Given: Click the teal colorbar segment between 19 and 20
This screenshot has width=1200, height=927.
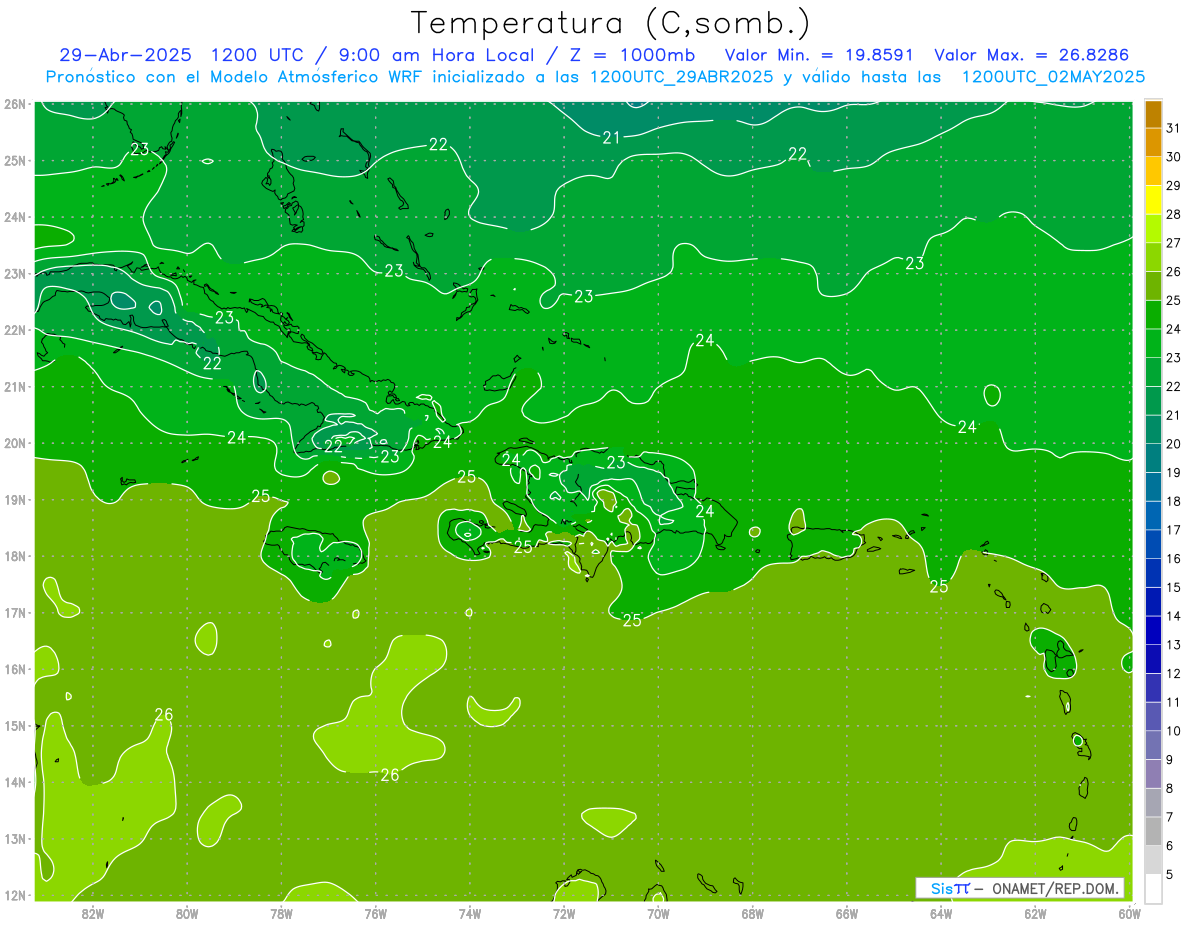Looking at the screenshot, I should pos(1153,458).
